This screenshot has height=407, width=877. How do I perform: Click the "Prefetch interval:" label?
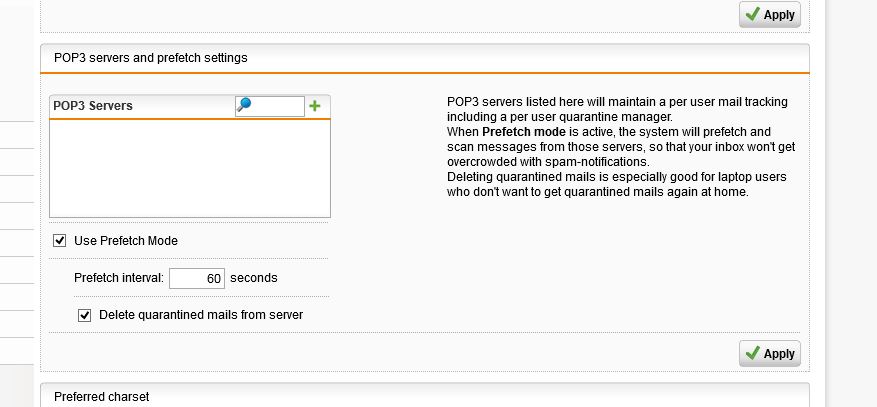tap(119, 278)
